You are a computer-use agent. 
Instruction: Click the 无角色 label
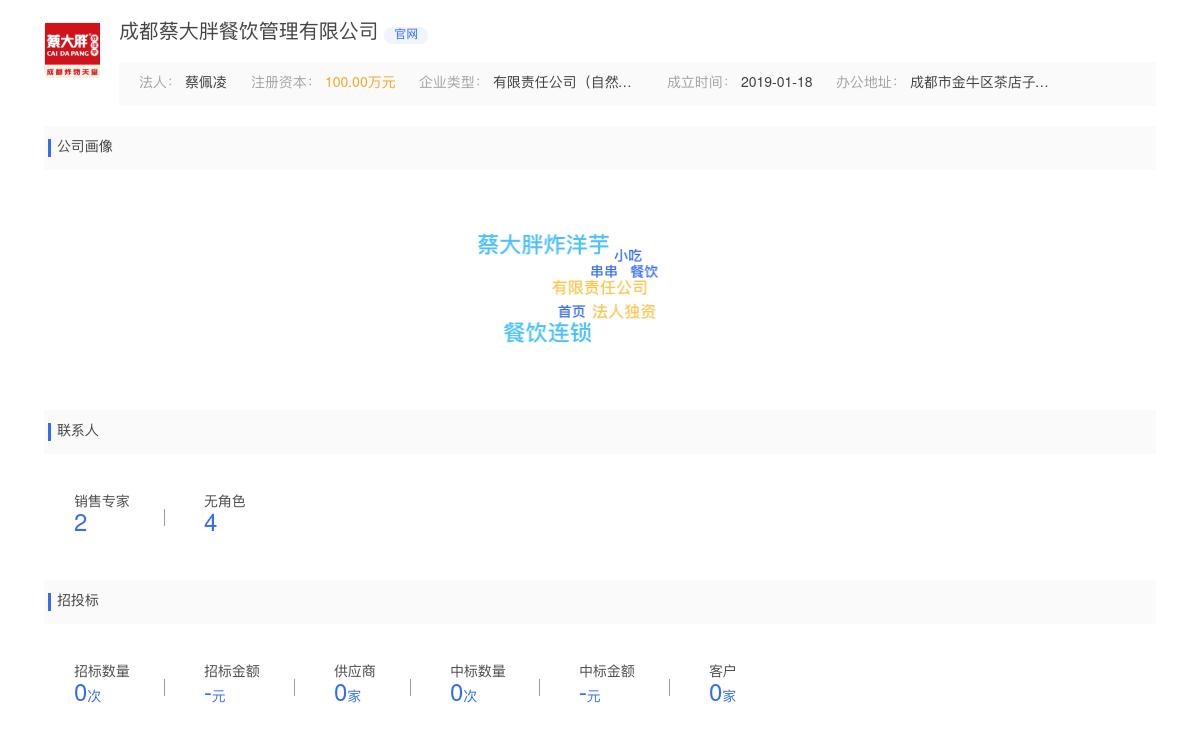tap(225, 501)
